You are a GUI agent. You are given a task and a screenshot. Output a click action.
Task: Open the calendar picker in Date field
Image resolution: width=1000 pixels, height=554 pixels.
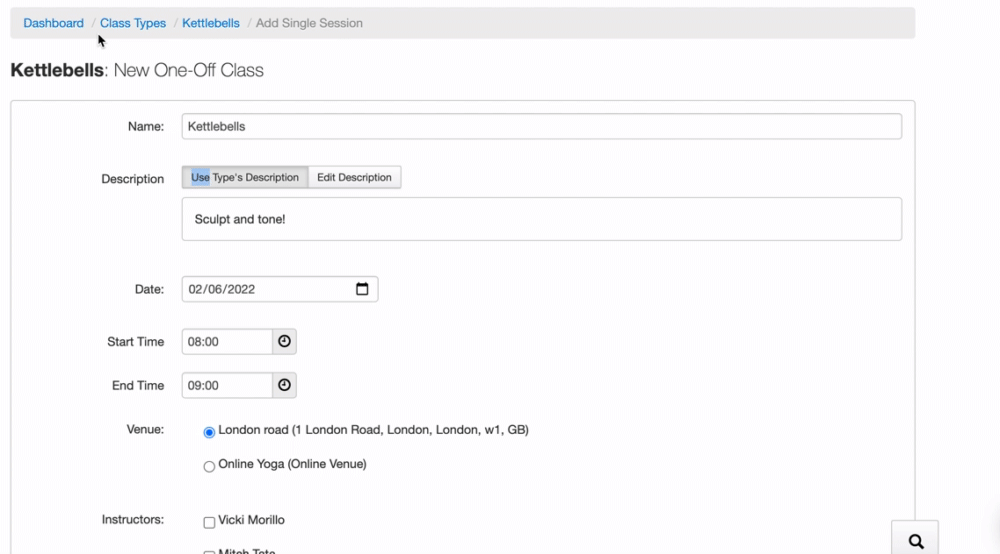pyautogui.click(x=362, y=289)
